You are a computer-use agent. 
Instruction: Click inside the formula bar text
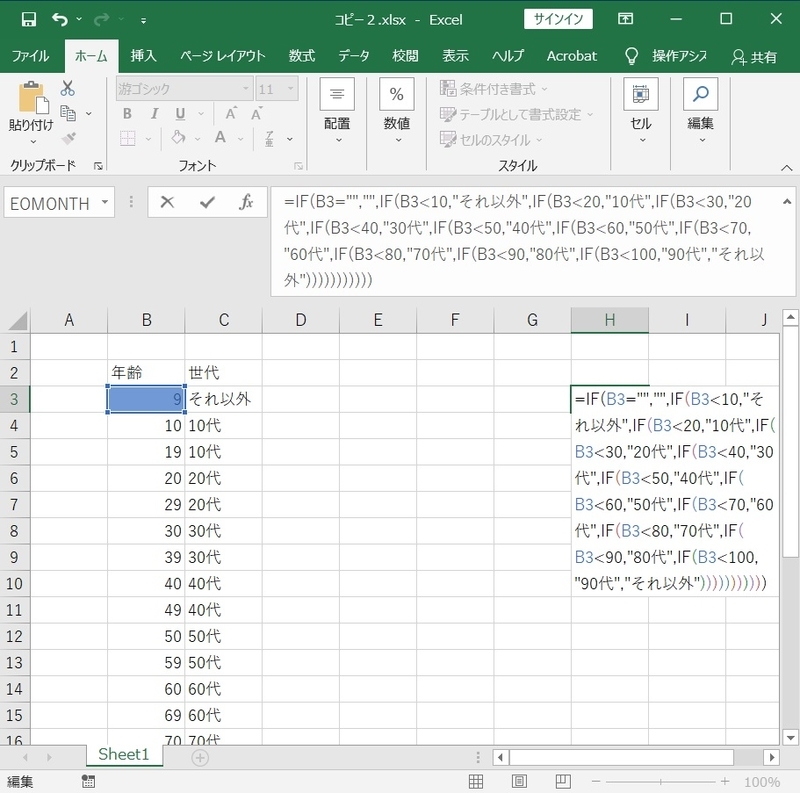click(x=524, y=241)
